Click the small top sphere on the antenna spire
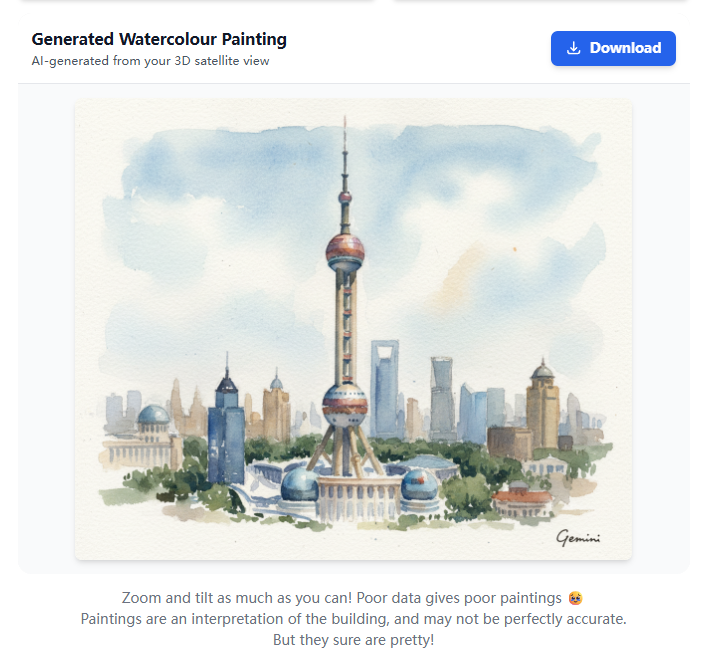The width and height of the screenshot is (710, 659). click(x=345, y=197)
